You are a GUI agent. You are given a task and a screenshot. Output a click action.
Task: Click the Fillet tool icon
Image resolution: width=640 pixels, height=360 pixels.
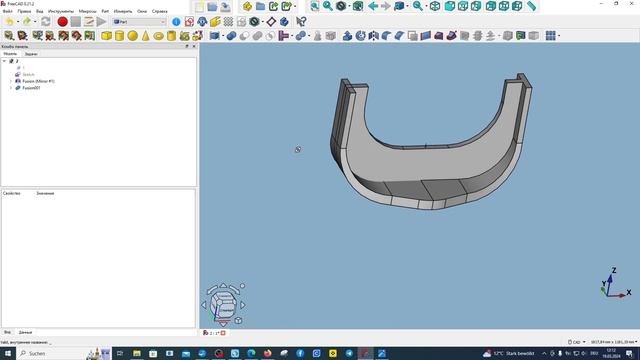tap(386, 36)
